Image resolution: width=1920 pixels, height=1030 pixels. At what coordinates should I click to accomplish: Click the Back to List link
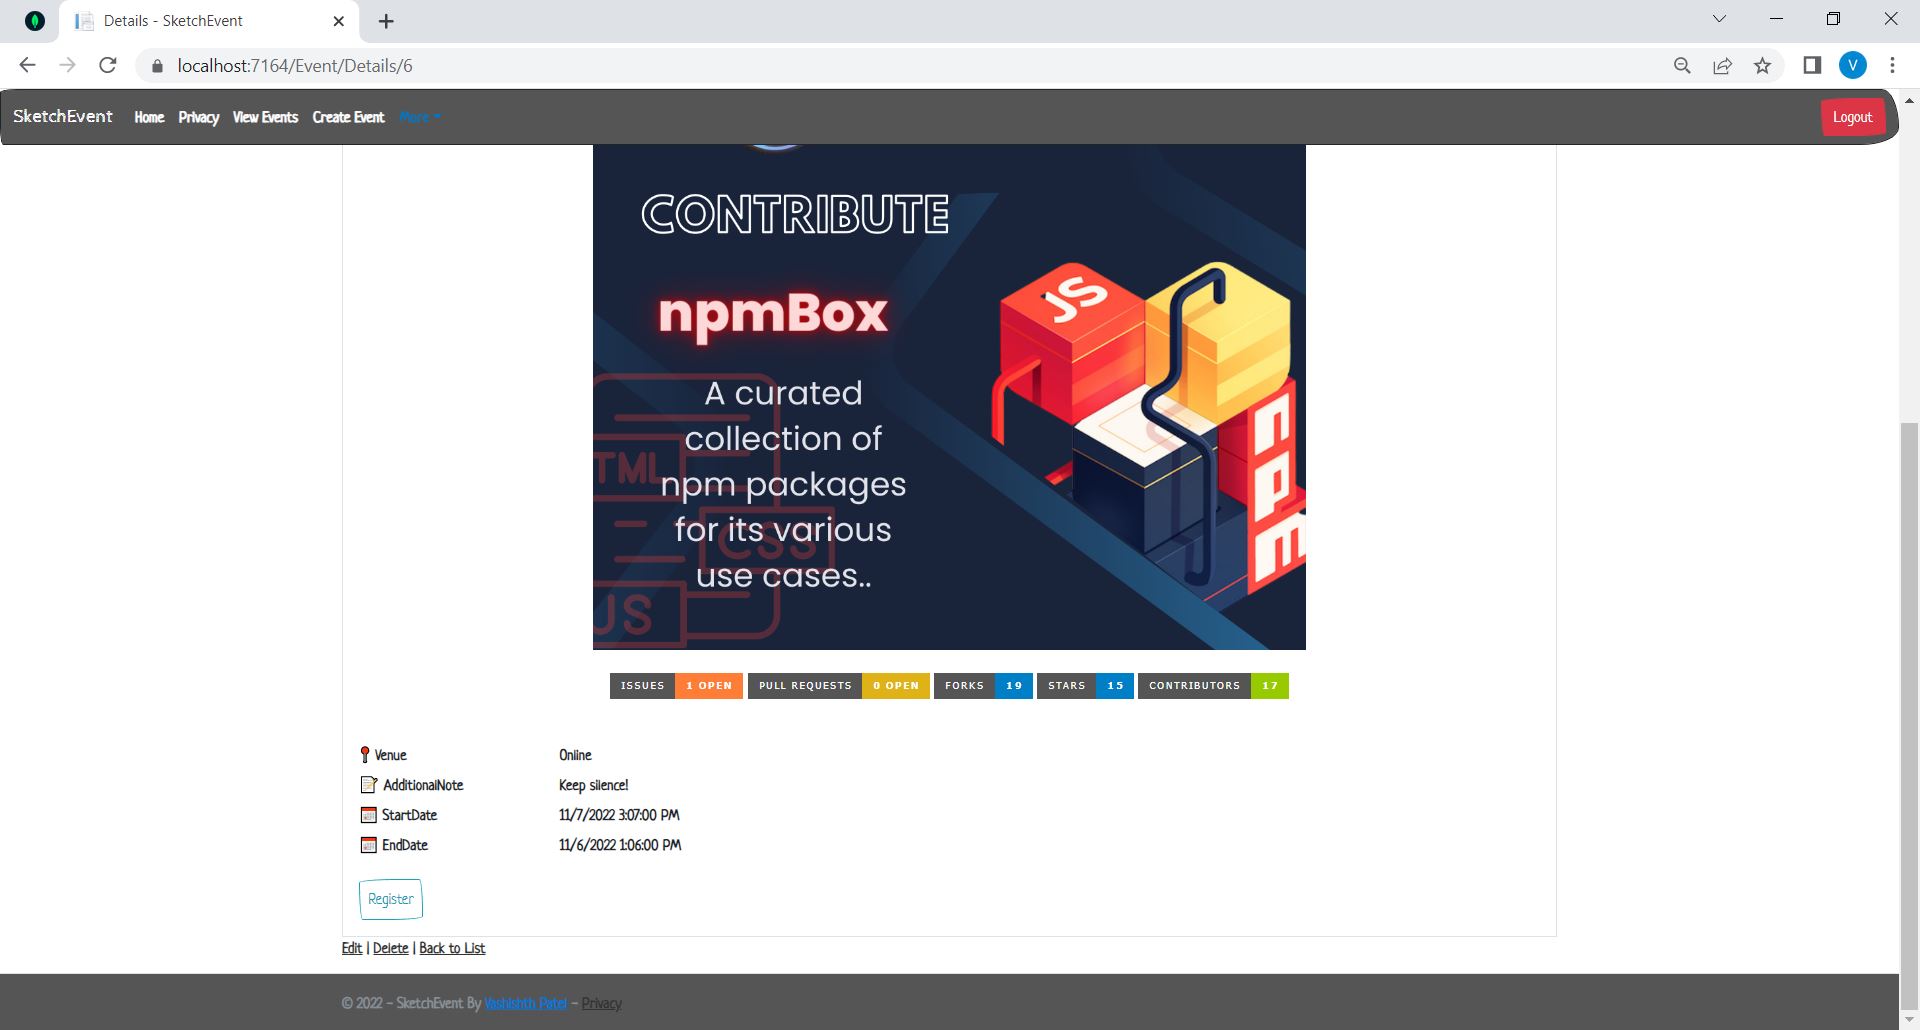pyautogui.click(x=452, y=948)
